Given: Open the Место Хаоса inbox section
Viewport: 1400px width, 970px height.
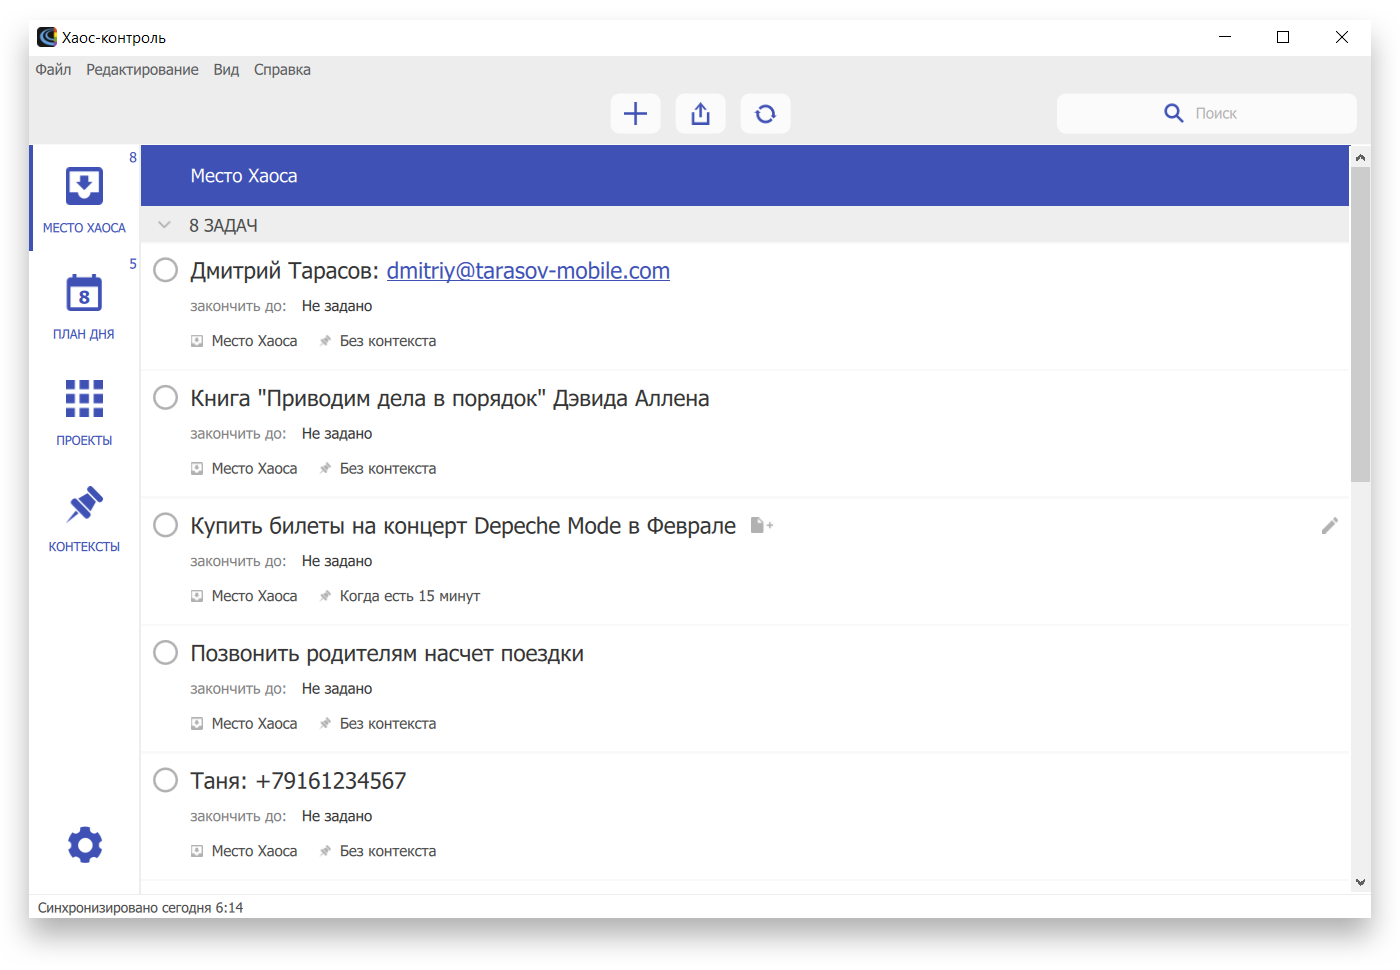Looking at the screenshot, I should (84, 199).
